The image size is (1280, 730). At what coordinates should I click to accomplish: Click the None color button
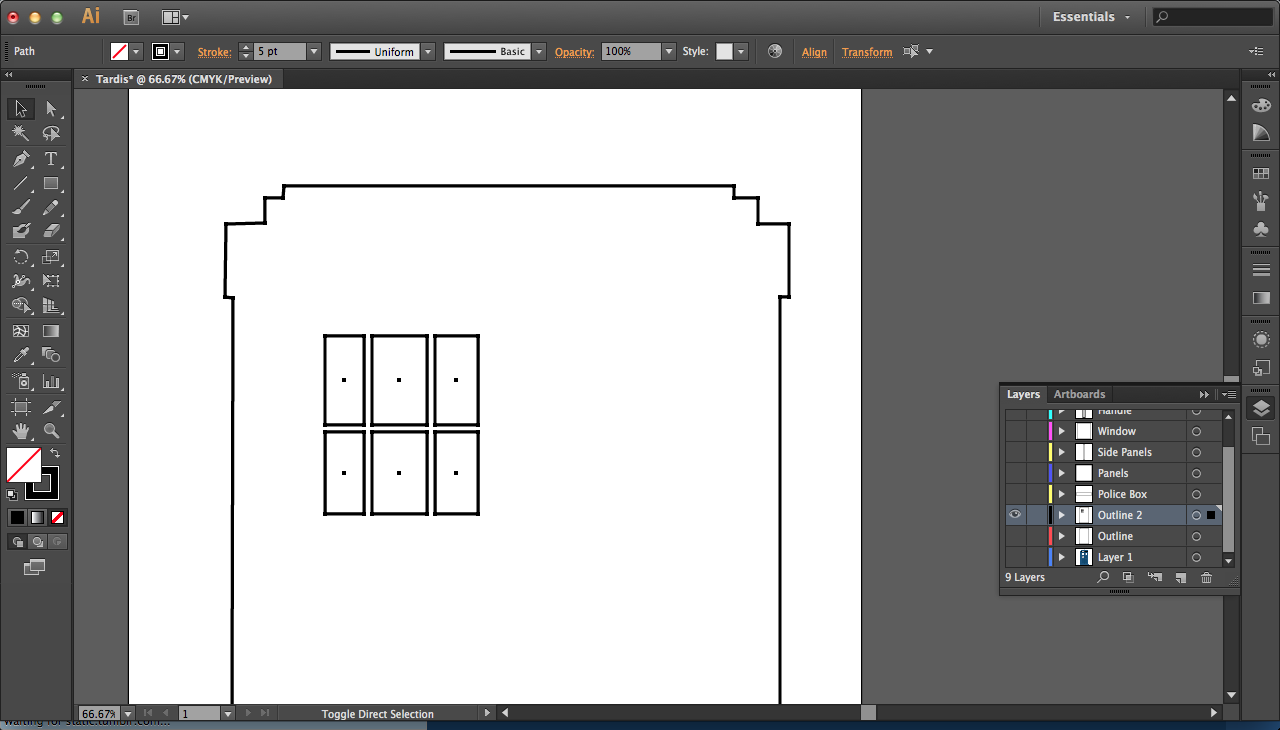[x=57, y=517]
